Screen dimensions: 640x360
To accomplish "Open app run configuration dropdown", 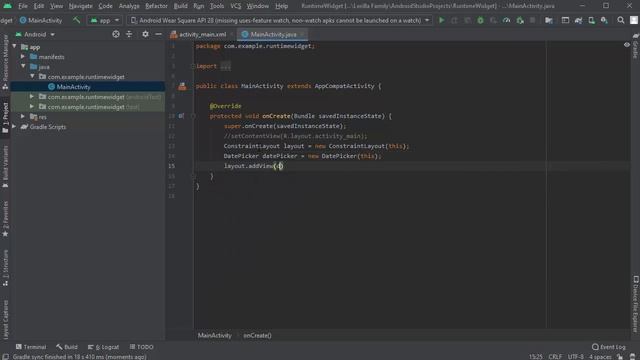I will click(x=104, y=20).
